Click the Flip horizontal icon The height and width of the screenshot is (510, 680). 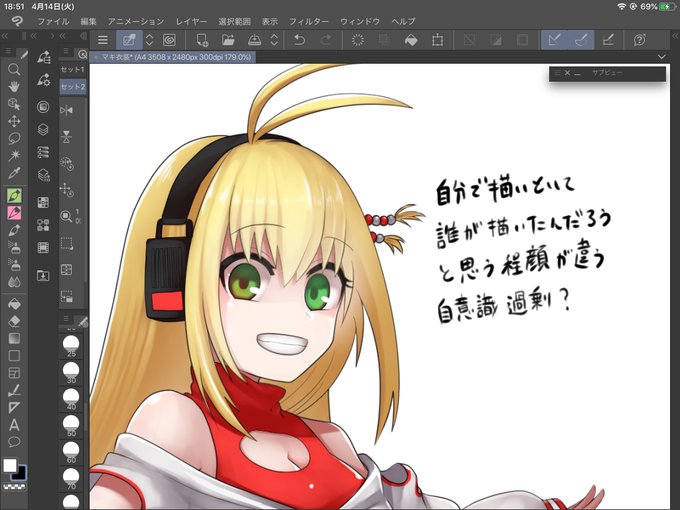click(66, 111)
